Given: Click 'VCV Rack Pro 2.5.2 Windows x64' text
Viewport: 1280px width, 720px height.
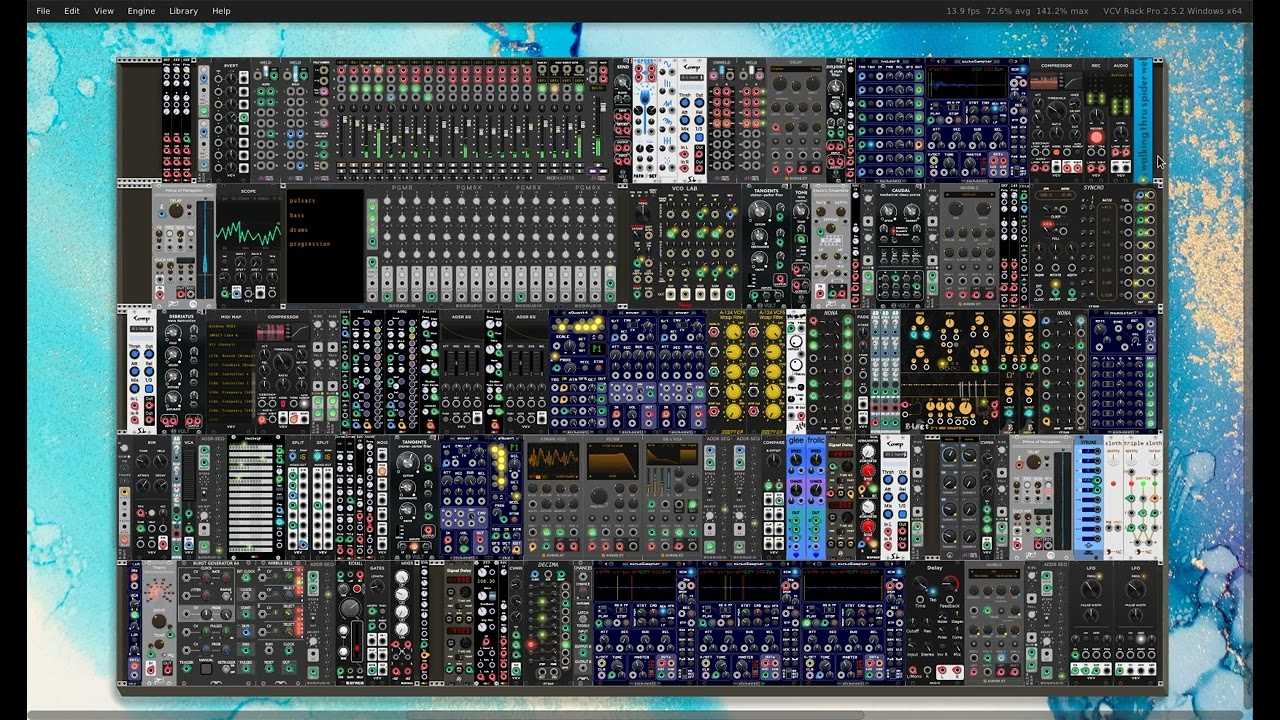Looking at the screenshot, I should point(1172,11).
